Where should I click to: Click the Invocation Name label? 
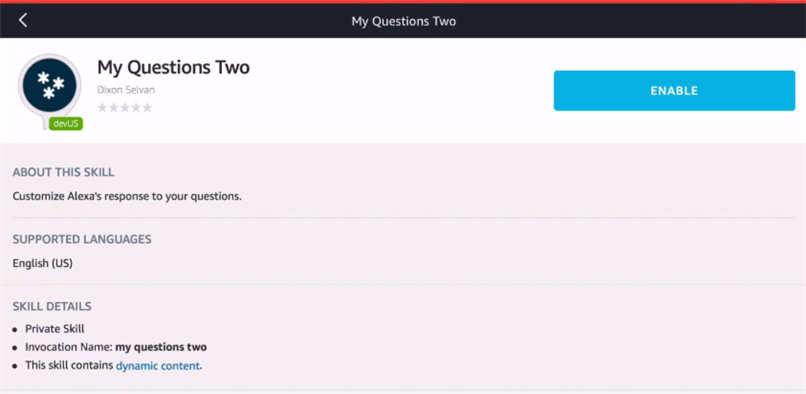click(x=69, y=347)
